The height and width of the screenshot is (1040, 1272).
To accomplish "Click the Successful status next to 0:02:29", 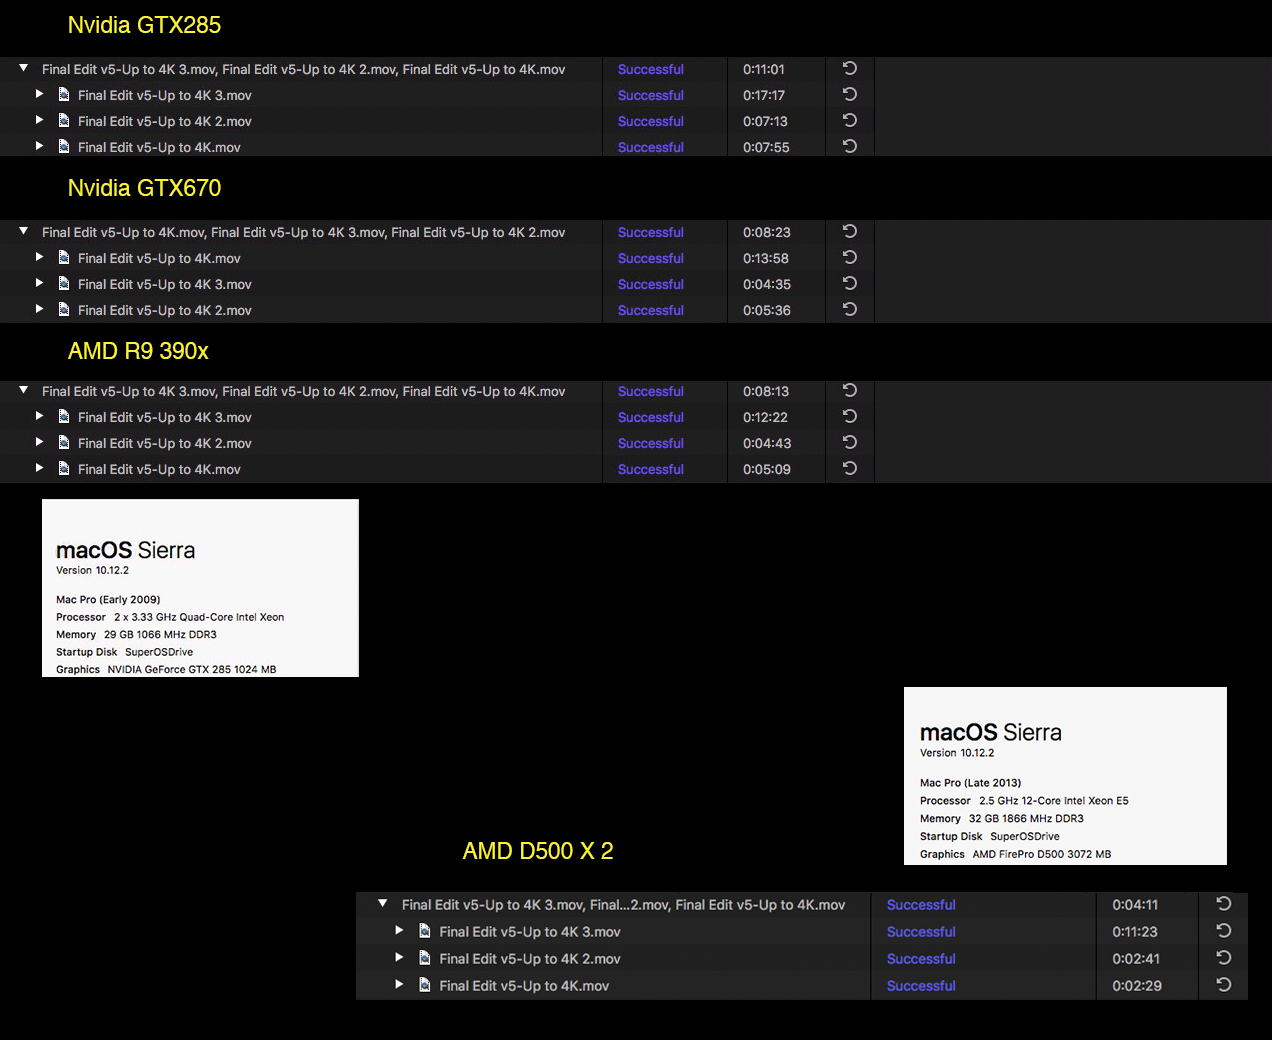I will 921,985.
